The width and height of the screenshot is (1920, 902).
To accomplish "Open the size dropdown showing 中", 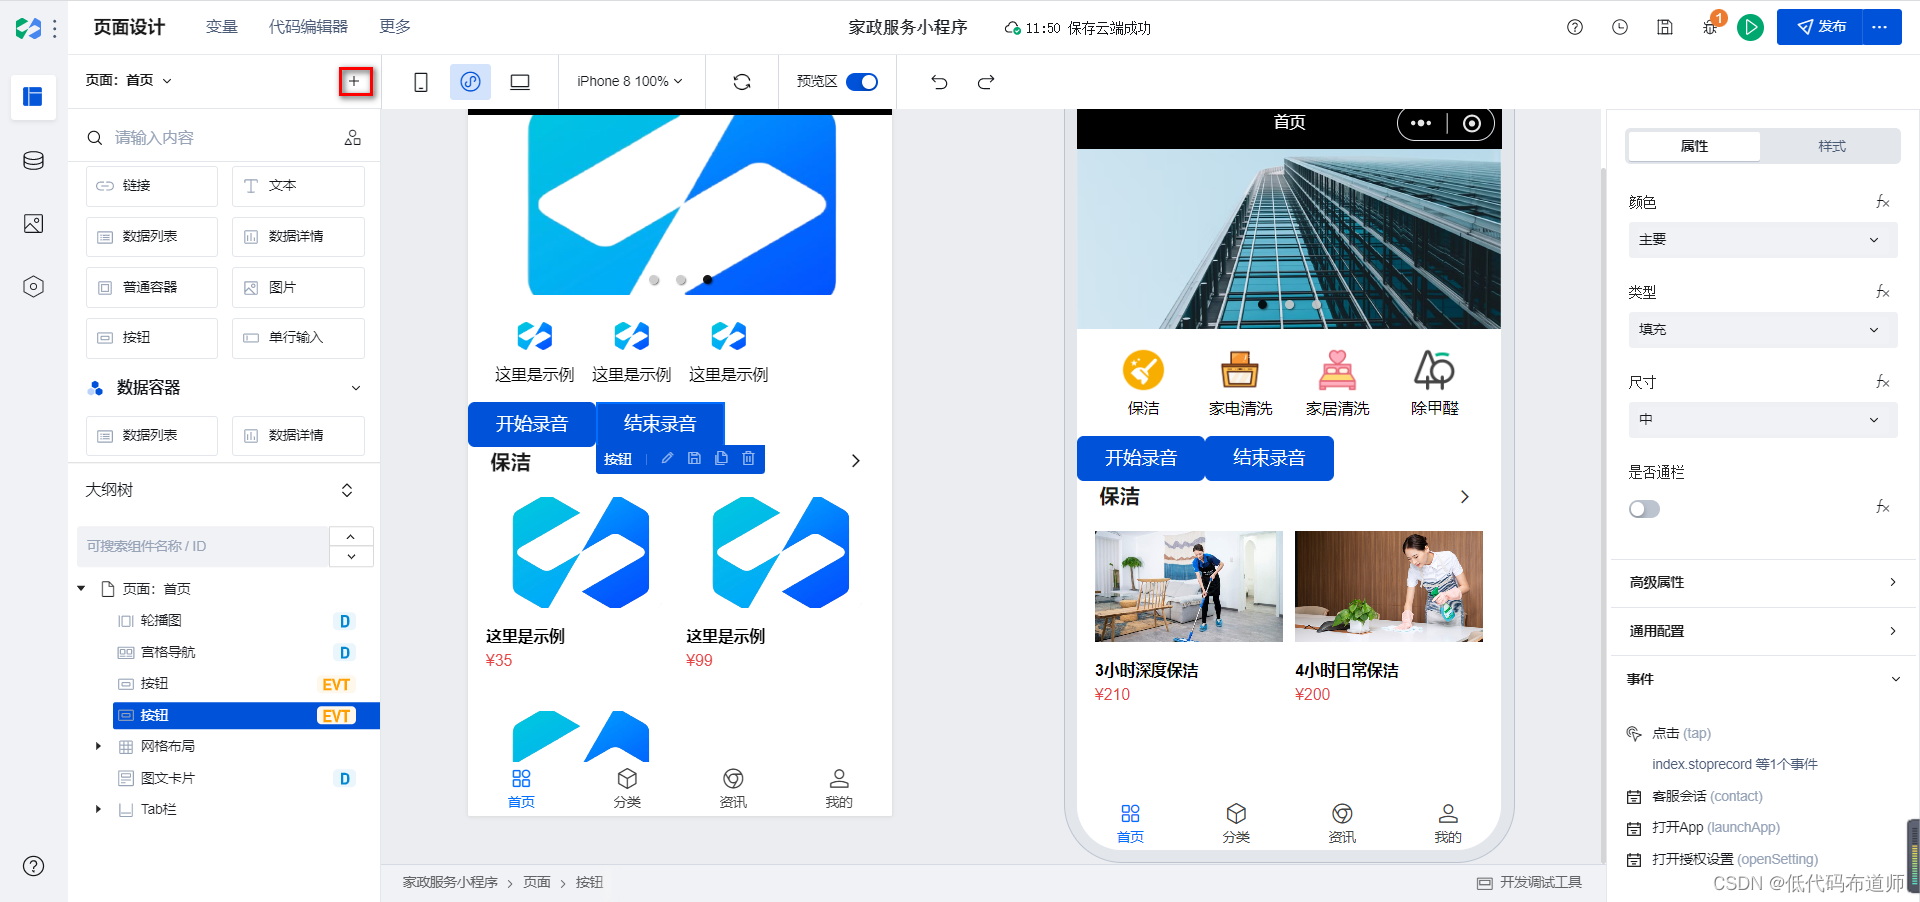I will (x=1762, y=420).
